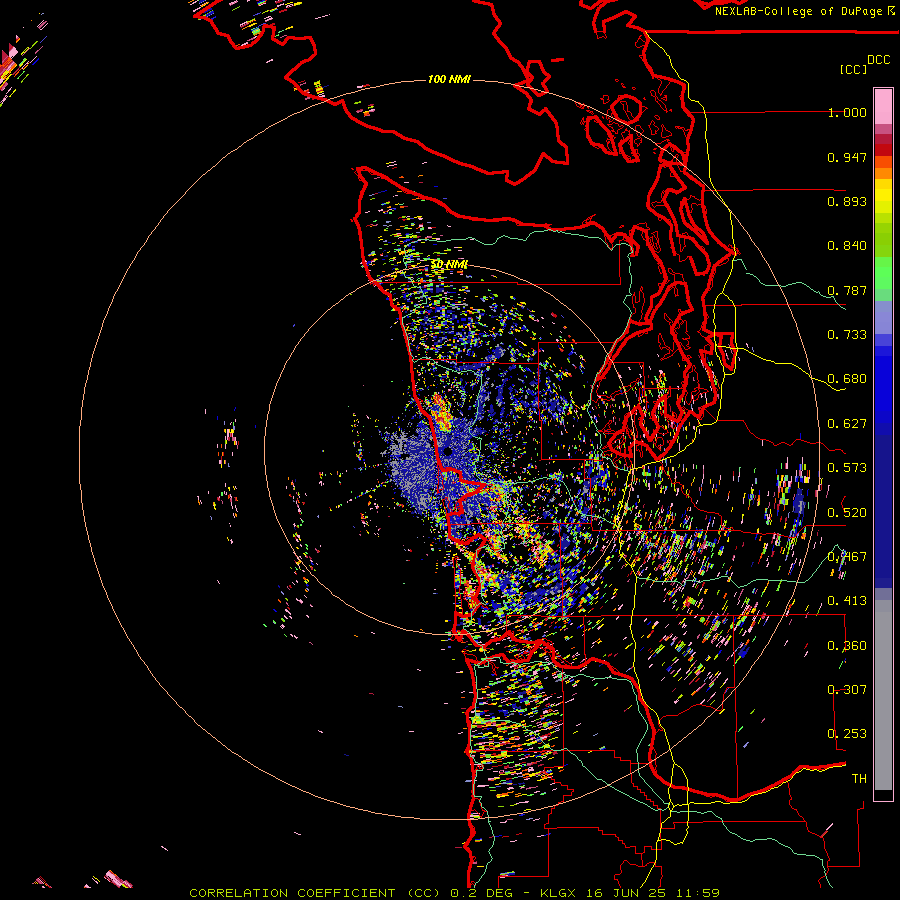Click the pink segment atop the color bar
This screenshot has height=900, width=900.
point(883,106)
